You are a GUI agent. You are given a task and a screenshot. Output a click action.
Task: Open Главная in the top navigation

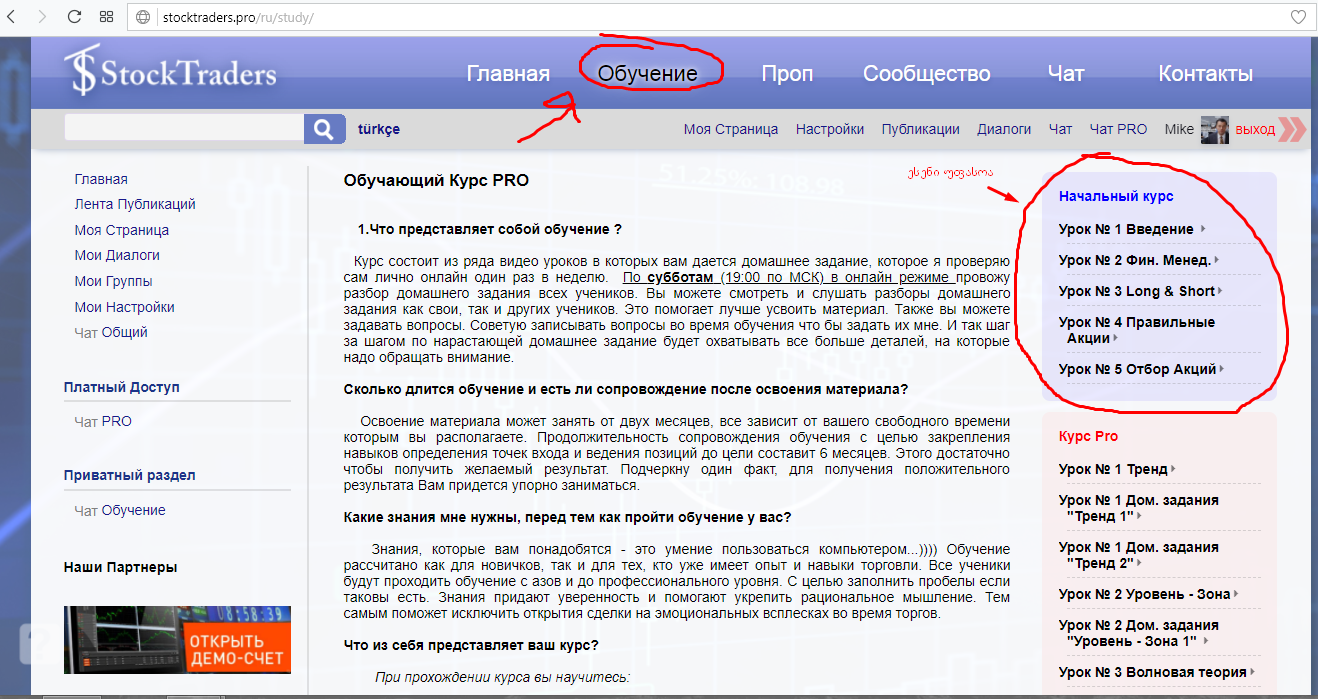point(508,74)
